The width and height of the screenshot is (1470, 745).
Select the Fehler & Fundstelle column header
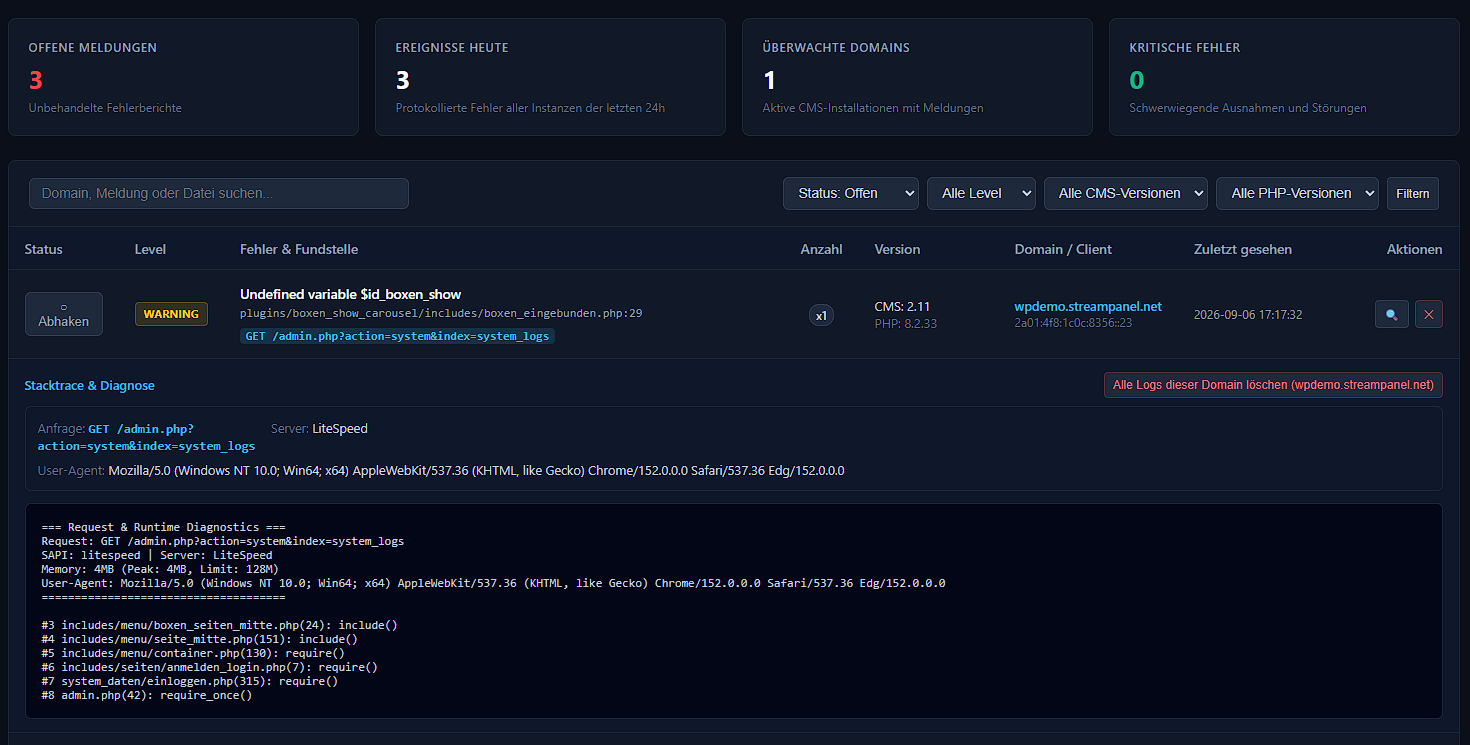299,249
